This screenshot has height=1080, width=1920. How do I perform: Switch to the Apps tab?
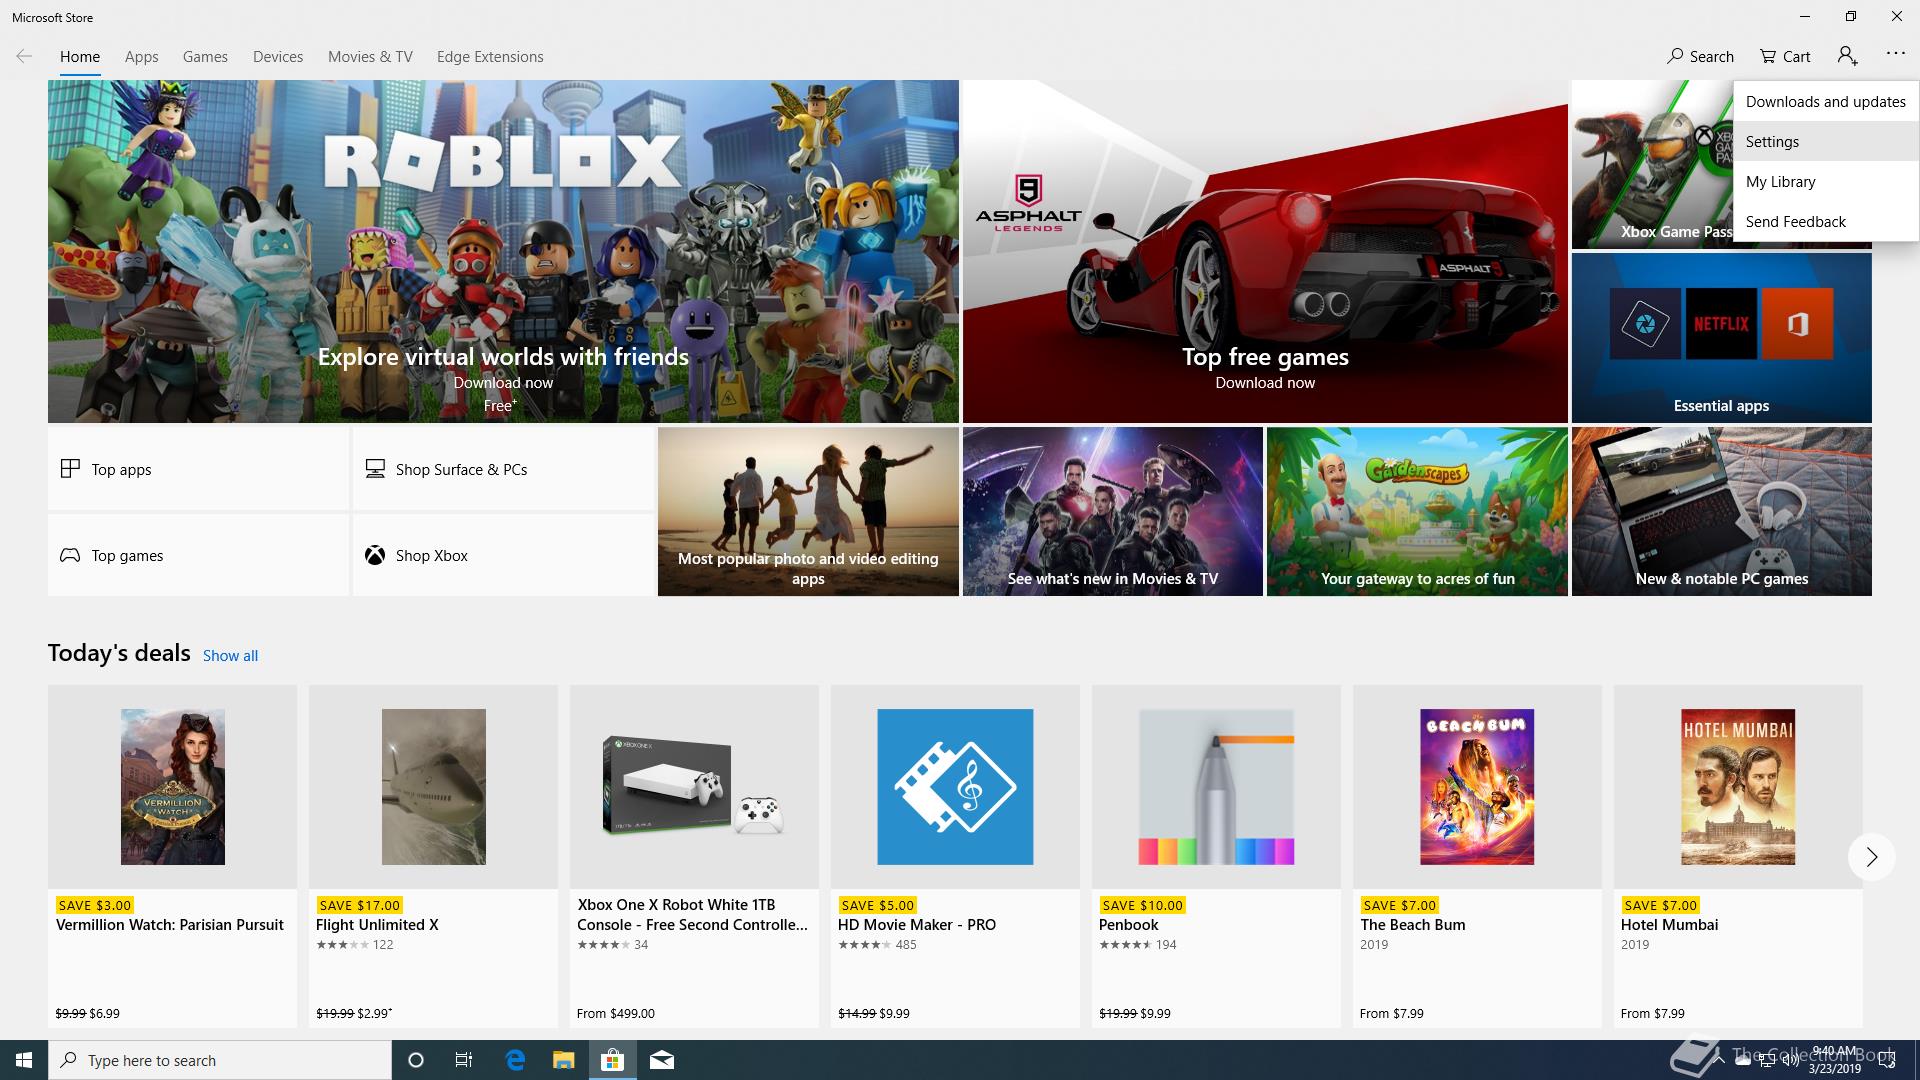pyautogui.click(x=142, y=57)
